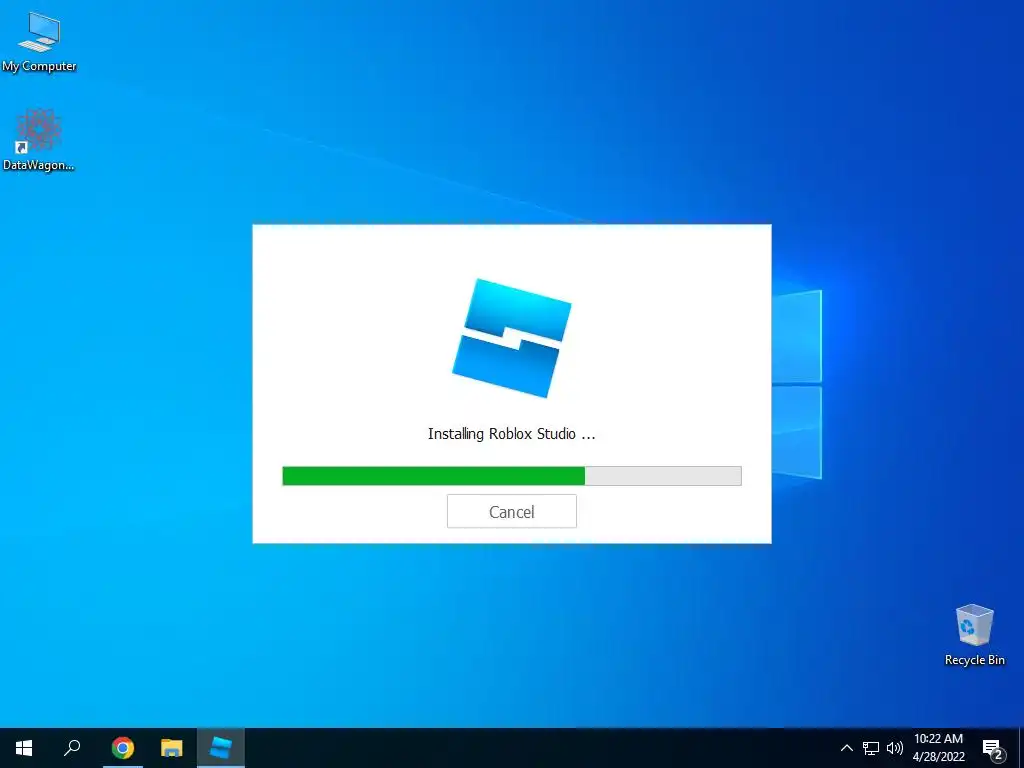Select the DataWagon desktop shortcut

click(x=39, y=140)
